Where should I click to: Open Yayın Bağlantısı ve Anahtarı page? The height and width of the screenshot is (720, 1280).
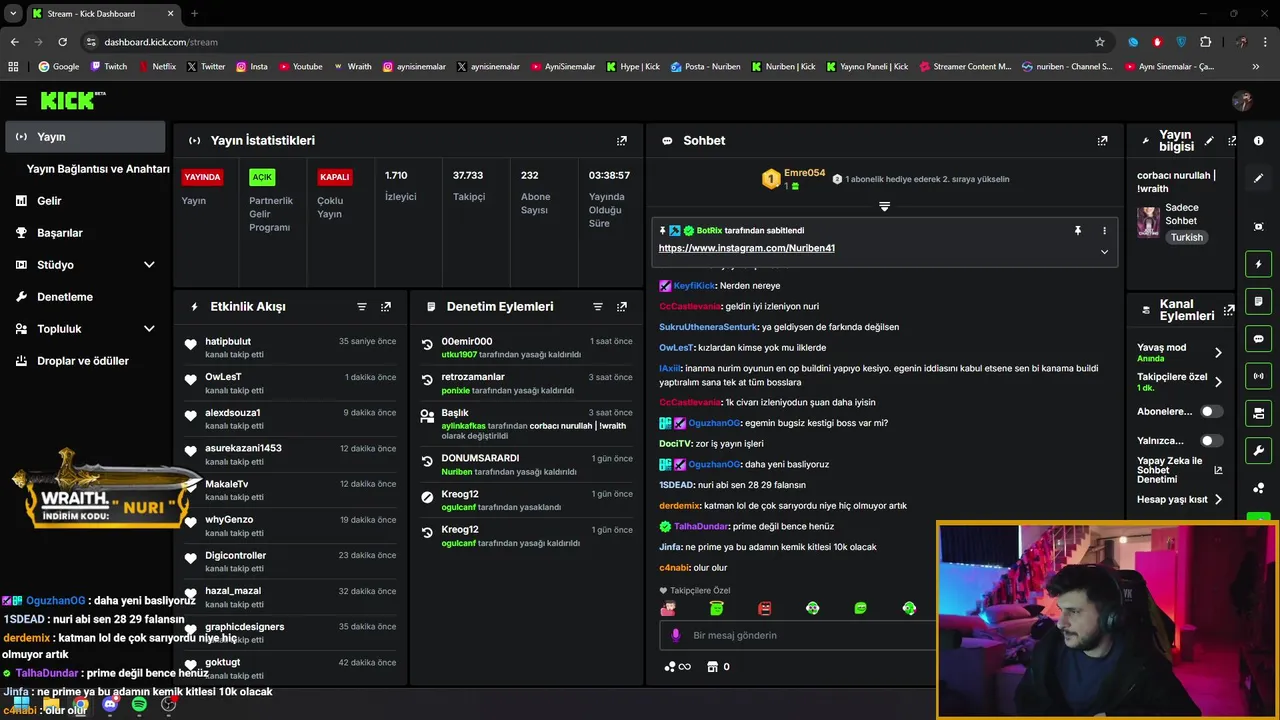click(98, 169)
